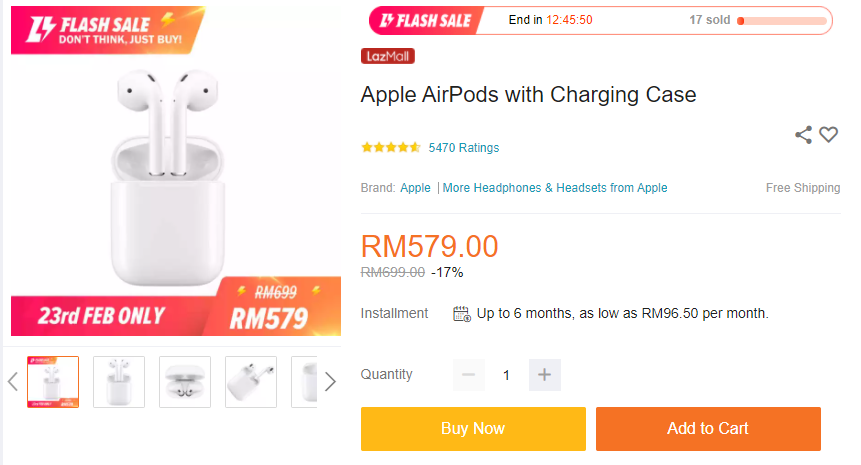Click the Add to Cart button
Image resolution: width=861 pixels, height=465 pixels.
[708, 428]
